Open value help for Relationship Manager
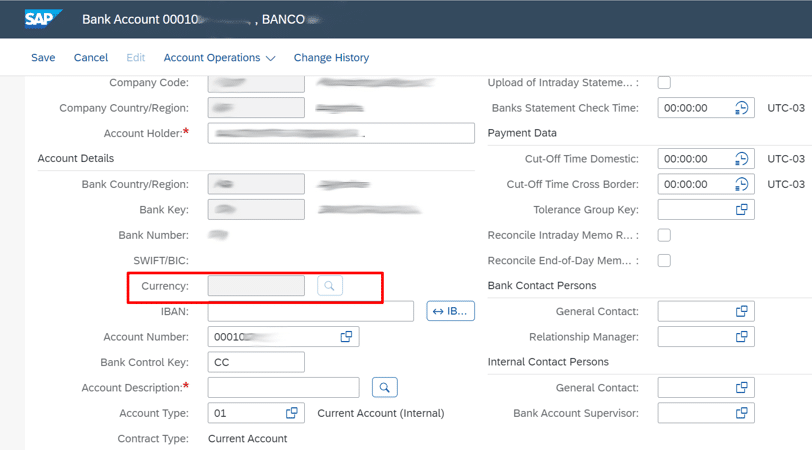This screenshot has width=812, height=450. pos(741,337)
